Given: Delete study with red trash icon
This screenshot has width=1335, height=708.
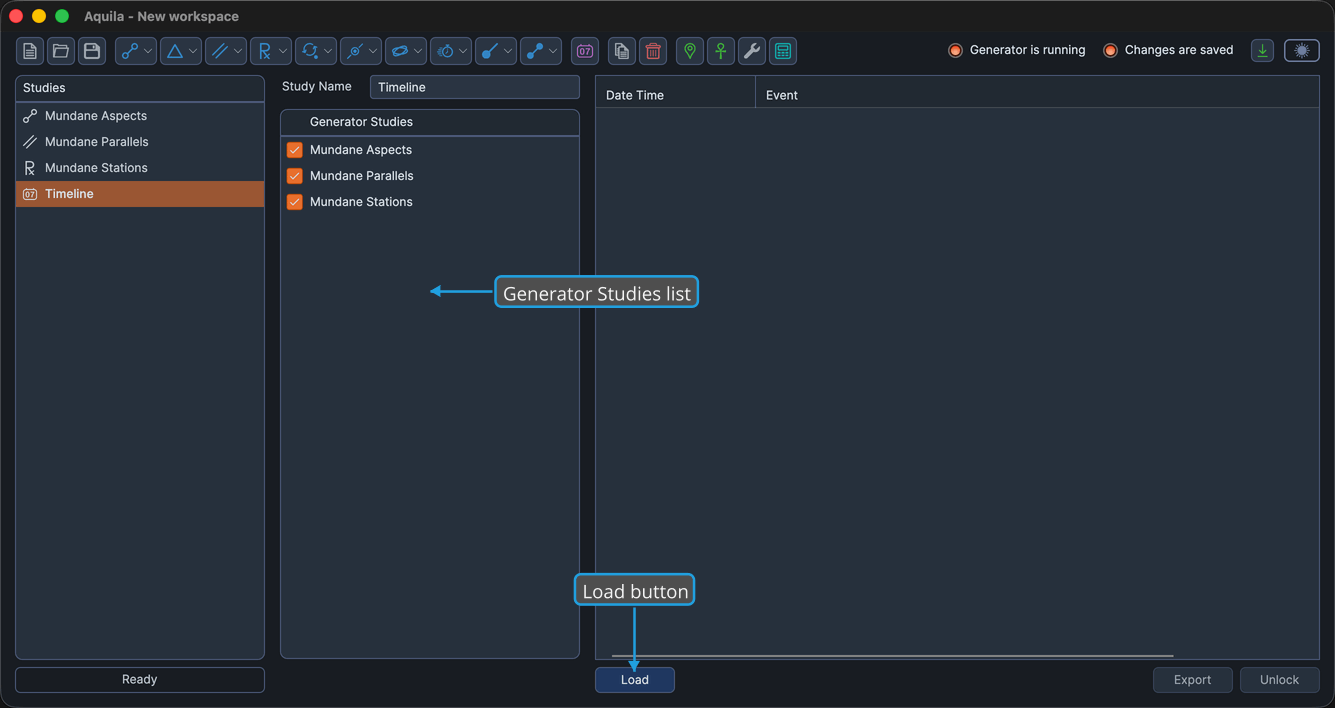Looking at the screenshot, I should coord(653,51).
